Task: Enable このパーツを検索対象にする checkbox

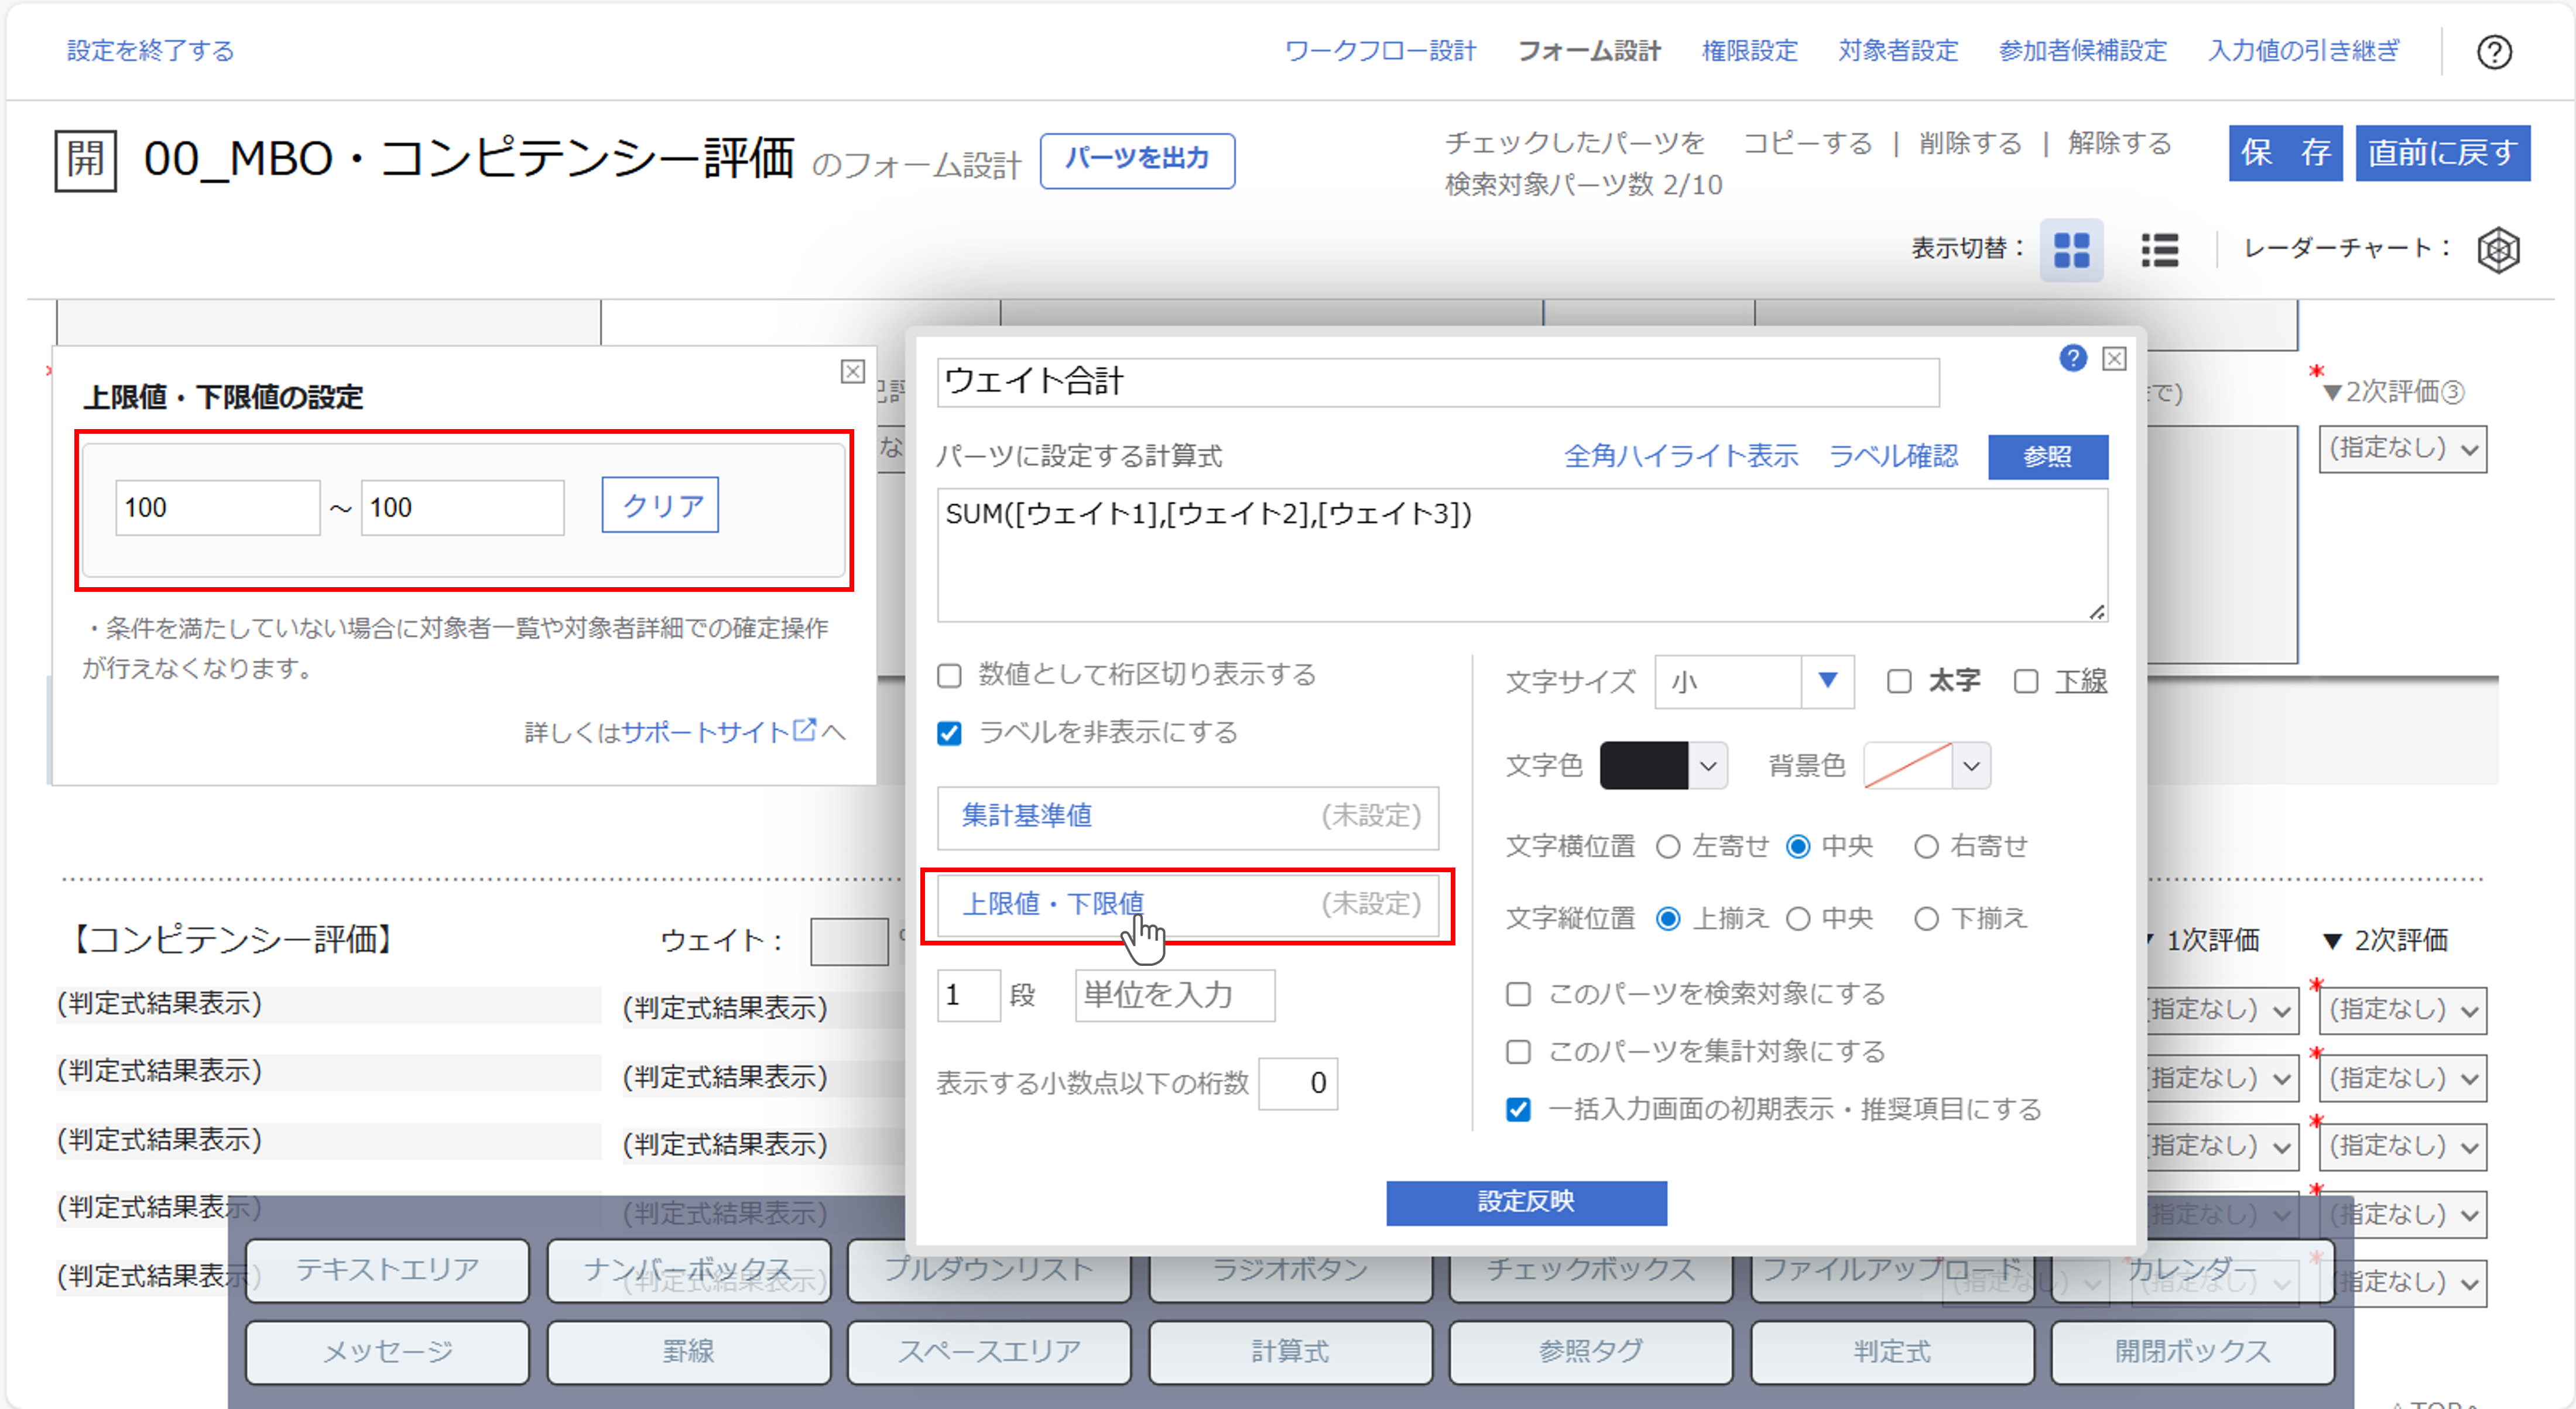Action: click(x=1518, y=994)
